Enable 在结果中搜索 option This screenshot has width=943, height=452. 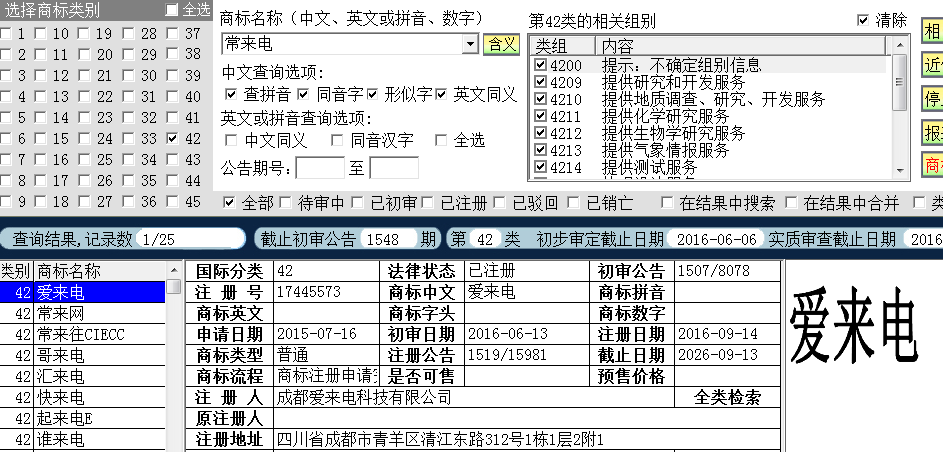[667, 203]
